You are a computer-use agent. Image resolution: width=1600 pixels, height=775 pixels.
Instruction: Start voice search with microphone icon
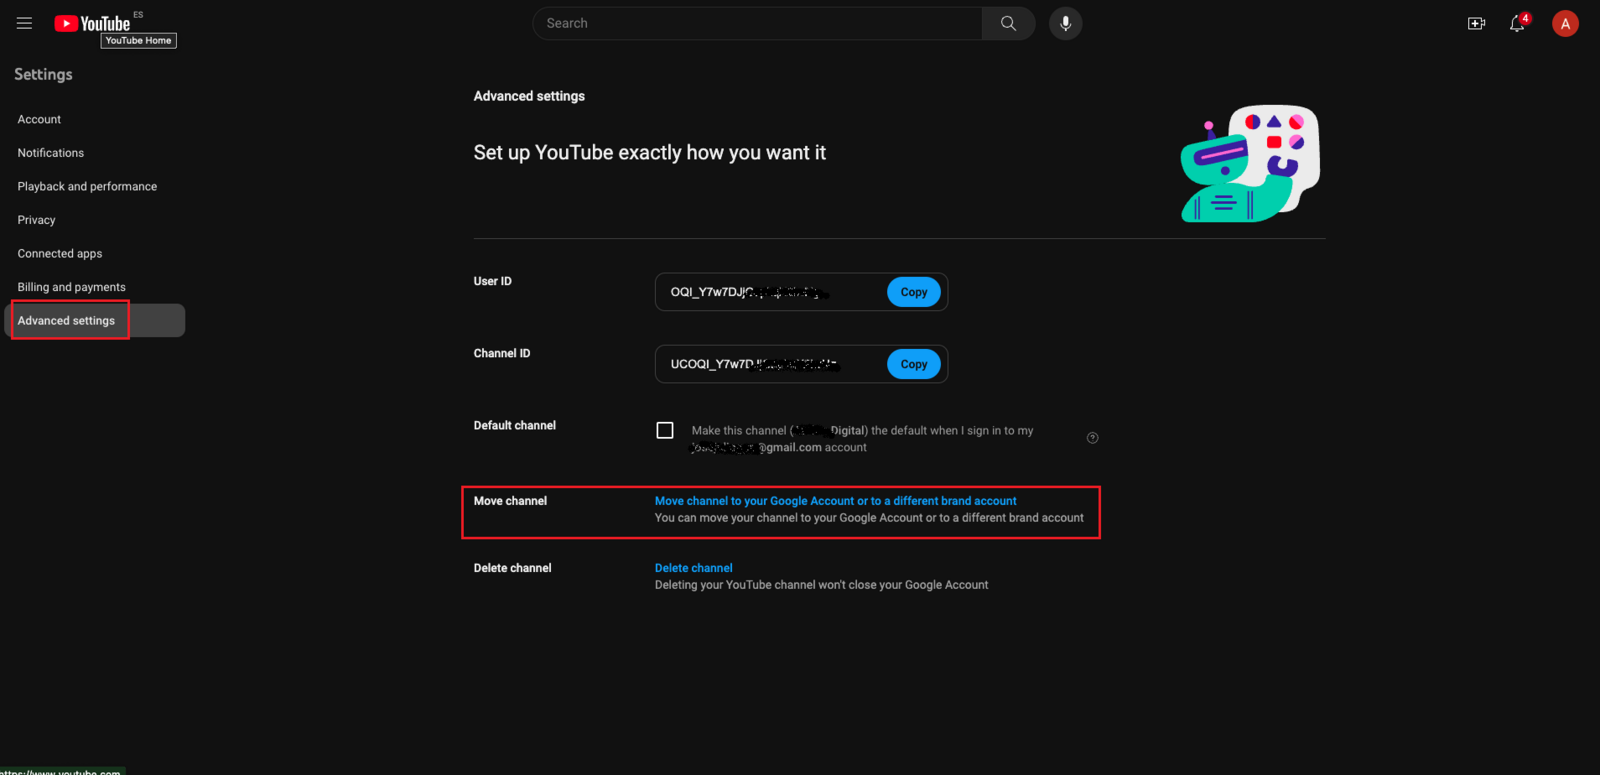pos(1065,23)
